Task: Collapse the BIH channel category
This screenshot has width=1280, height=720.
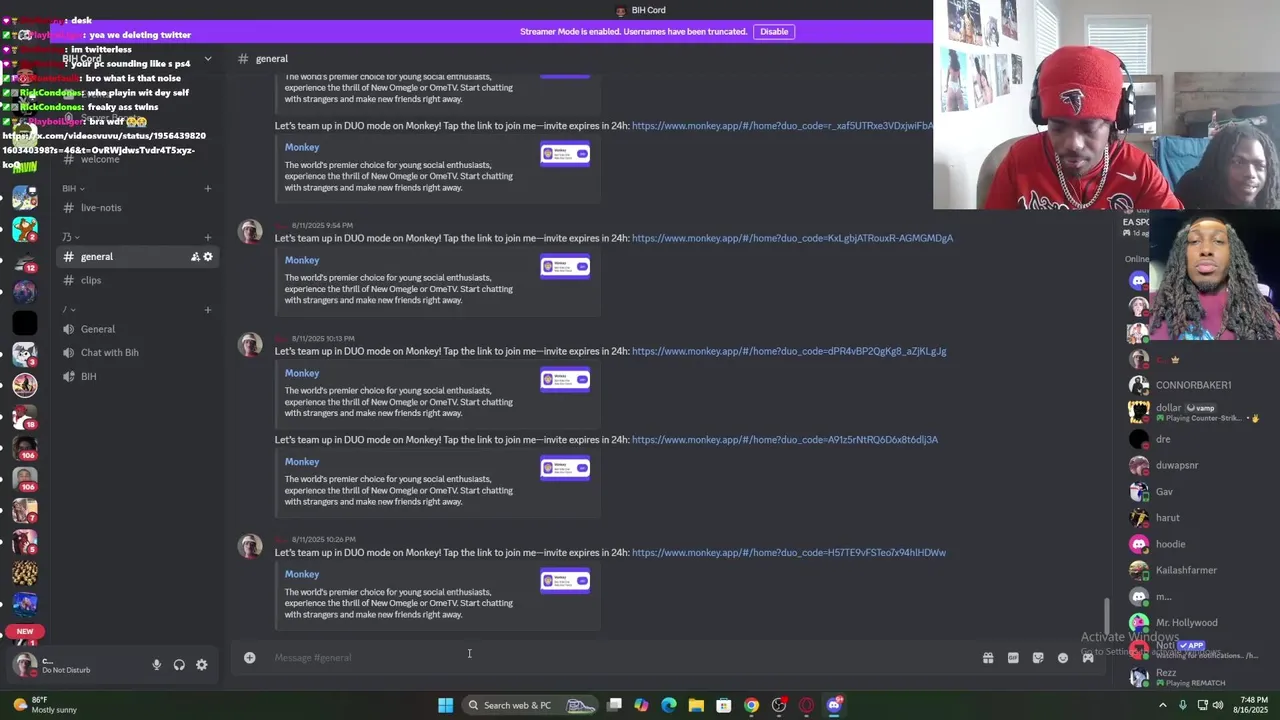Action: coord(73,189)
